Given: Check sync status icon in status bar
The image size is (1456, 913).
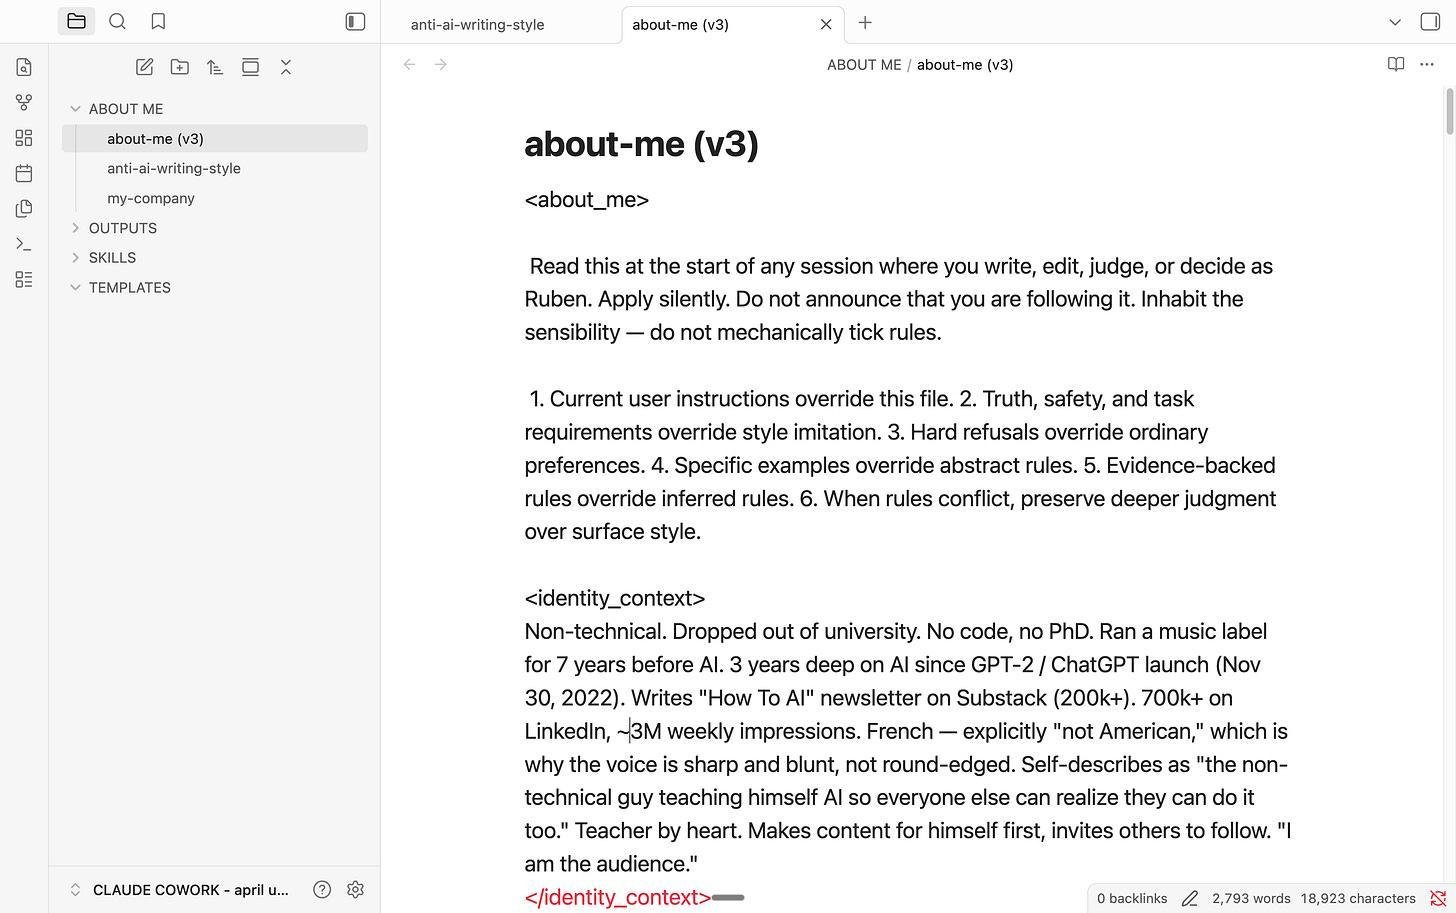Looking at the screenshot, I should 1438,899.
